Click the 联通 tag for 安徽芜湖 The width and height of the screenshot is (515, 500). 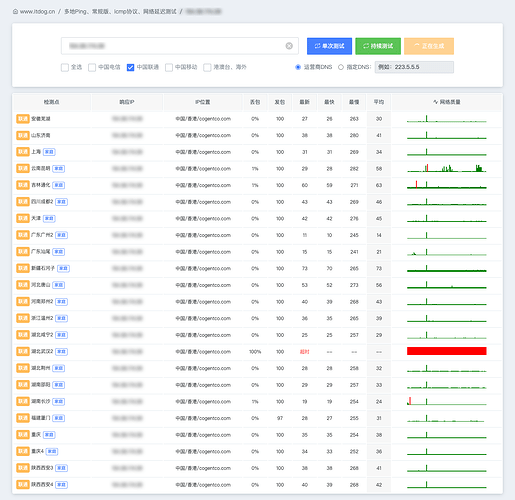click(23, 119)
